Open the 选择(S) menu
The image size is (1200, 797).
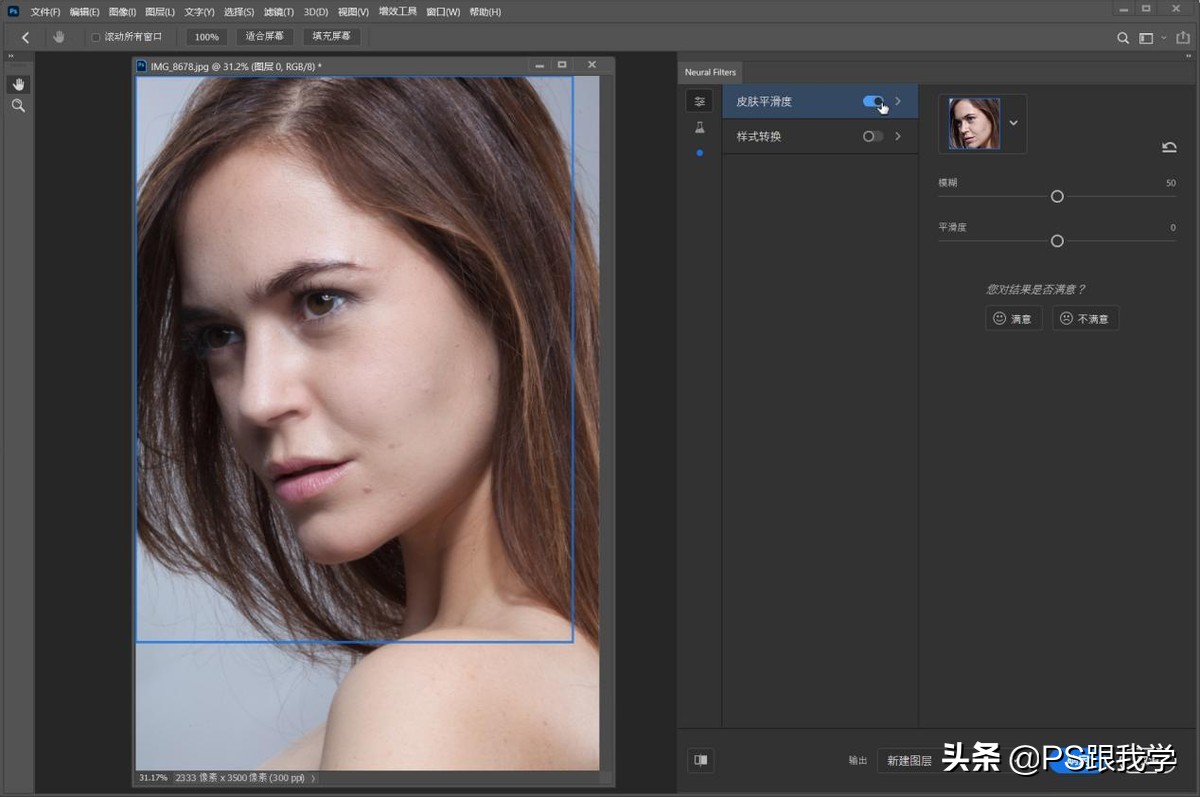239,12
